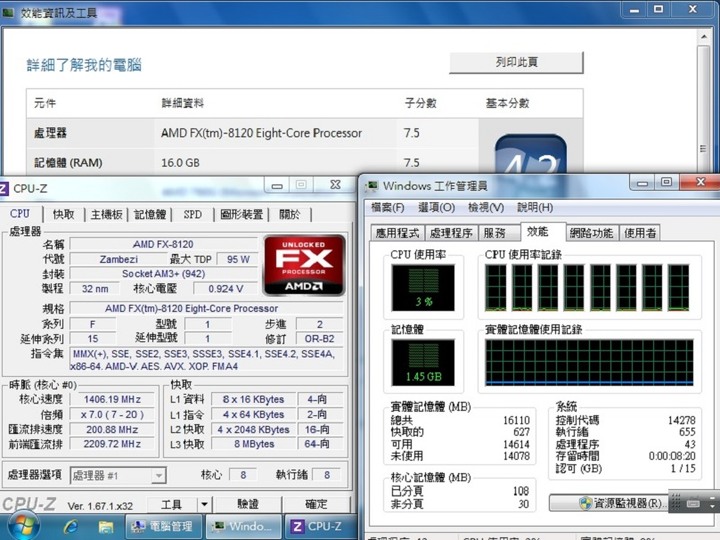Click the 記憶體 (RAM) row showing 16.0 GB
Screen dimensions: 720x540
click(253, 163)
